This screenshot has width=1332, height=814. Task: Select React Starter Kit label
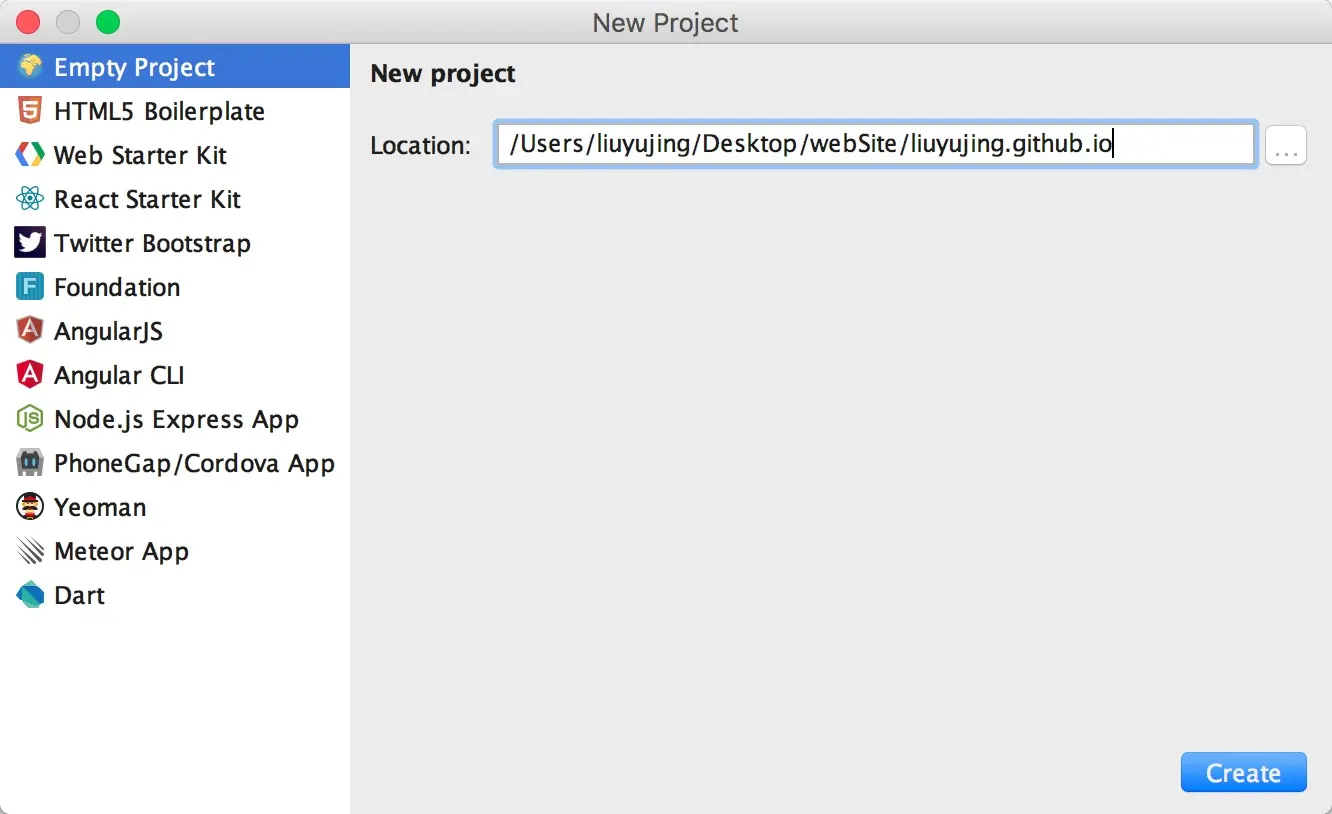coord(147,200)
